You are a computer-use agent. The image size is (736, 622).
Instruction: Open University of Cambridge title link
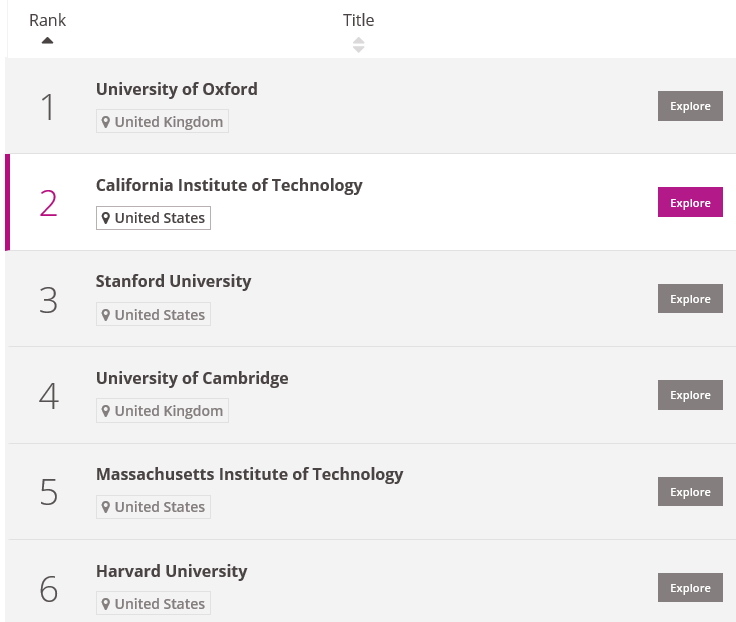(x=192, y=378)
